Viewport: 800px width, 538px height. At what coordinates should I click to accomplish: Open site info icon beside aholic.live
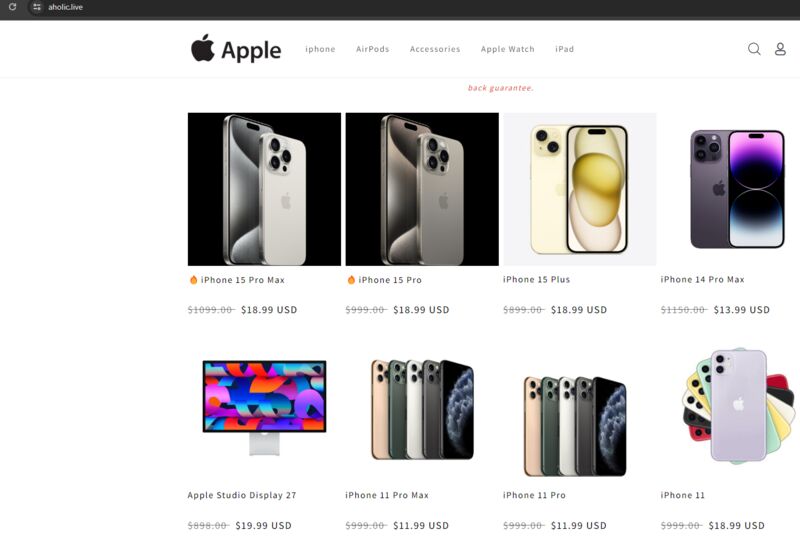[37, 7]
